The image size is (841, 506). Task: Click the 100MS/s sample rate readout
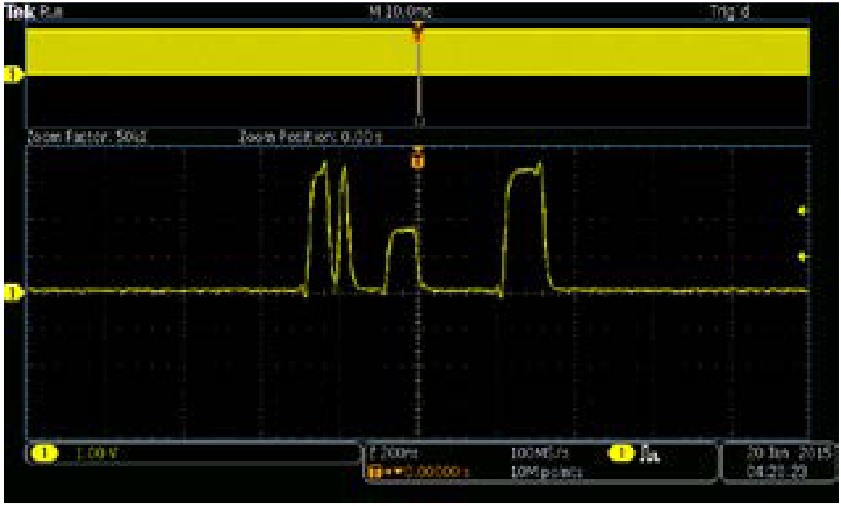click(x=540, y=453)
